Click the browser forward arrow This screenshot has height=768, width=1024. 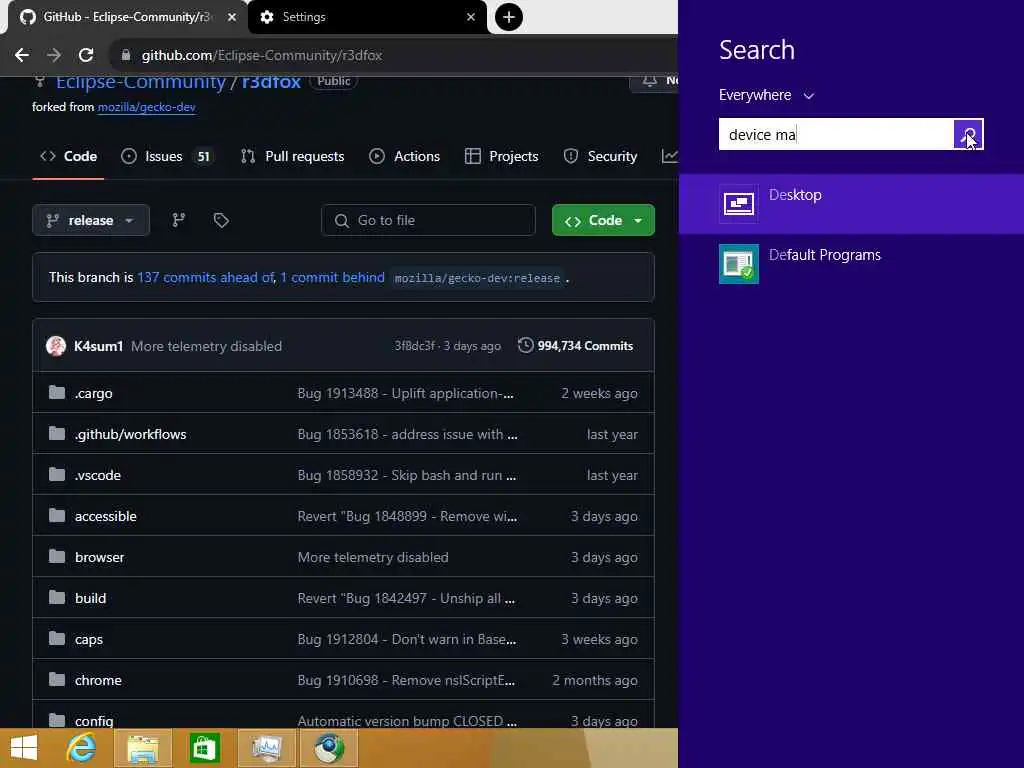pyautogui.click(x=54, y=55)
